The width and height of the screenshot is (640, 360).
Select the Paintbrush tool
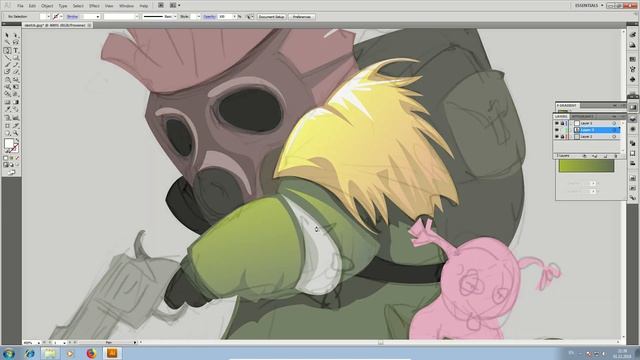click(7, 65)
